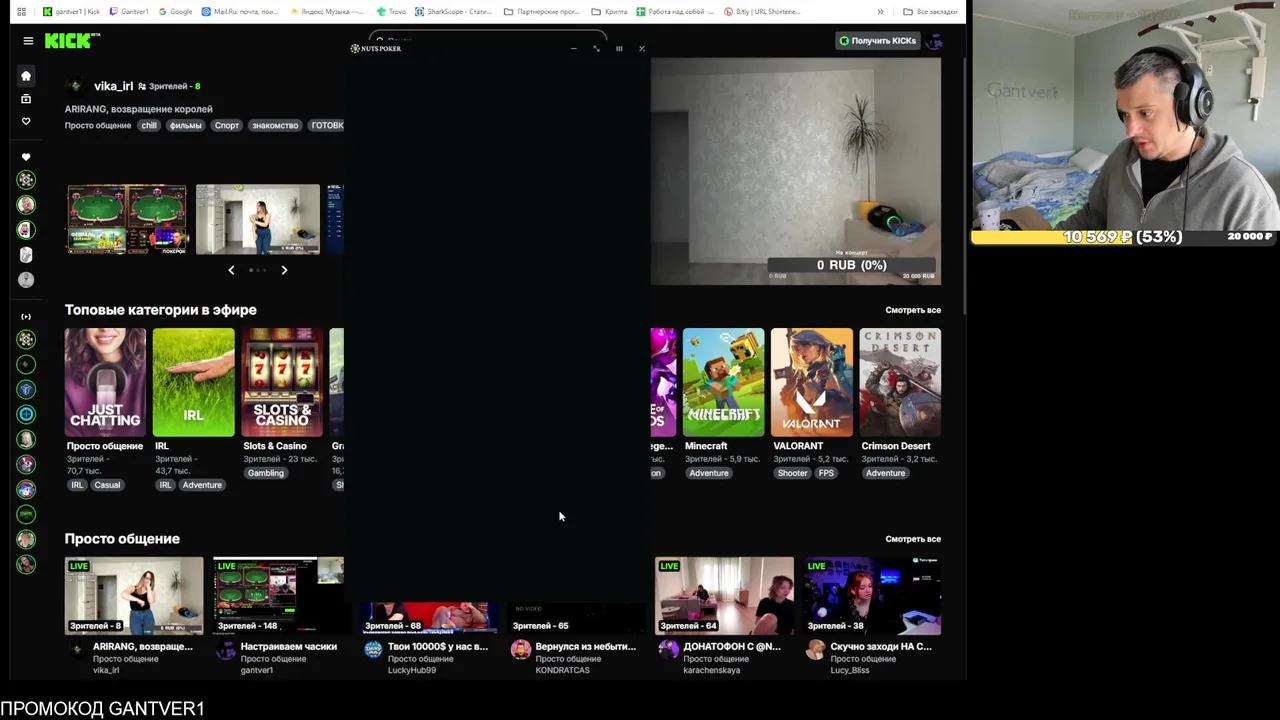Click FPS tag under VALORANT
The image size is (1280, 720).
pyautogui.click(x=826, y=473)
